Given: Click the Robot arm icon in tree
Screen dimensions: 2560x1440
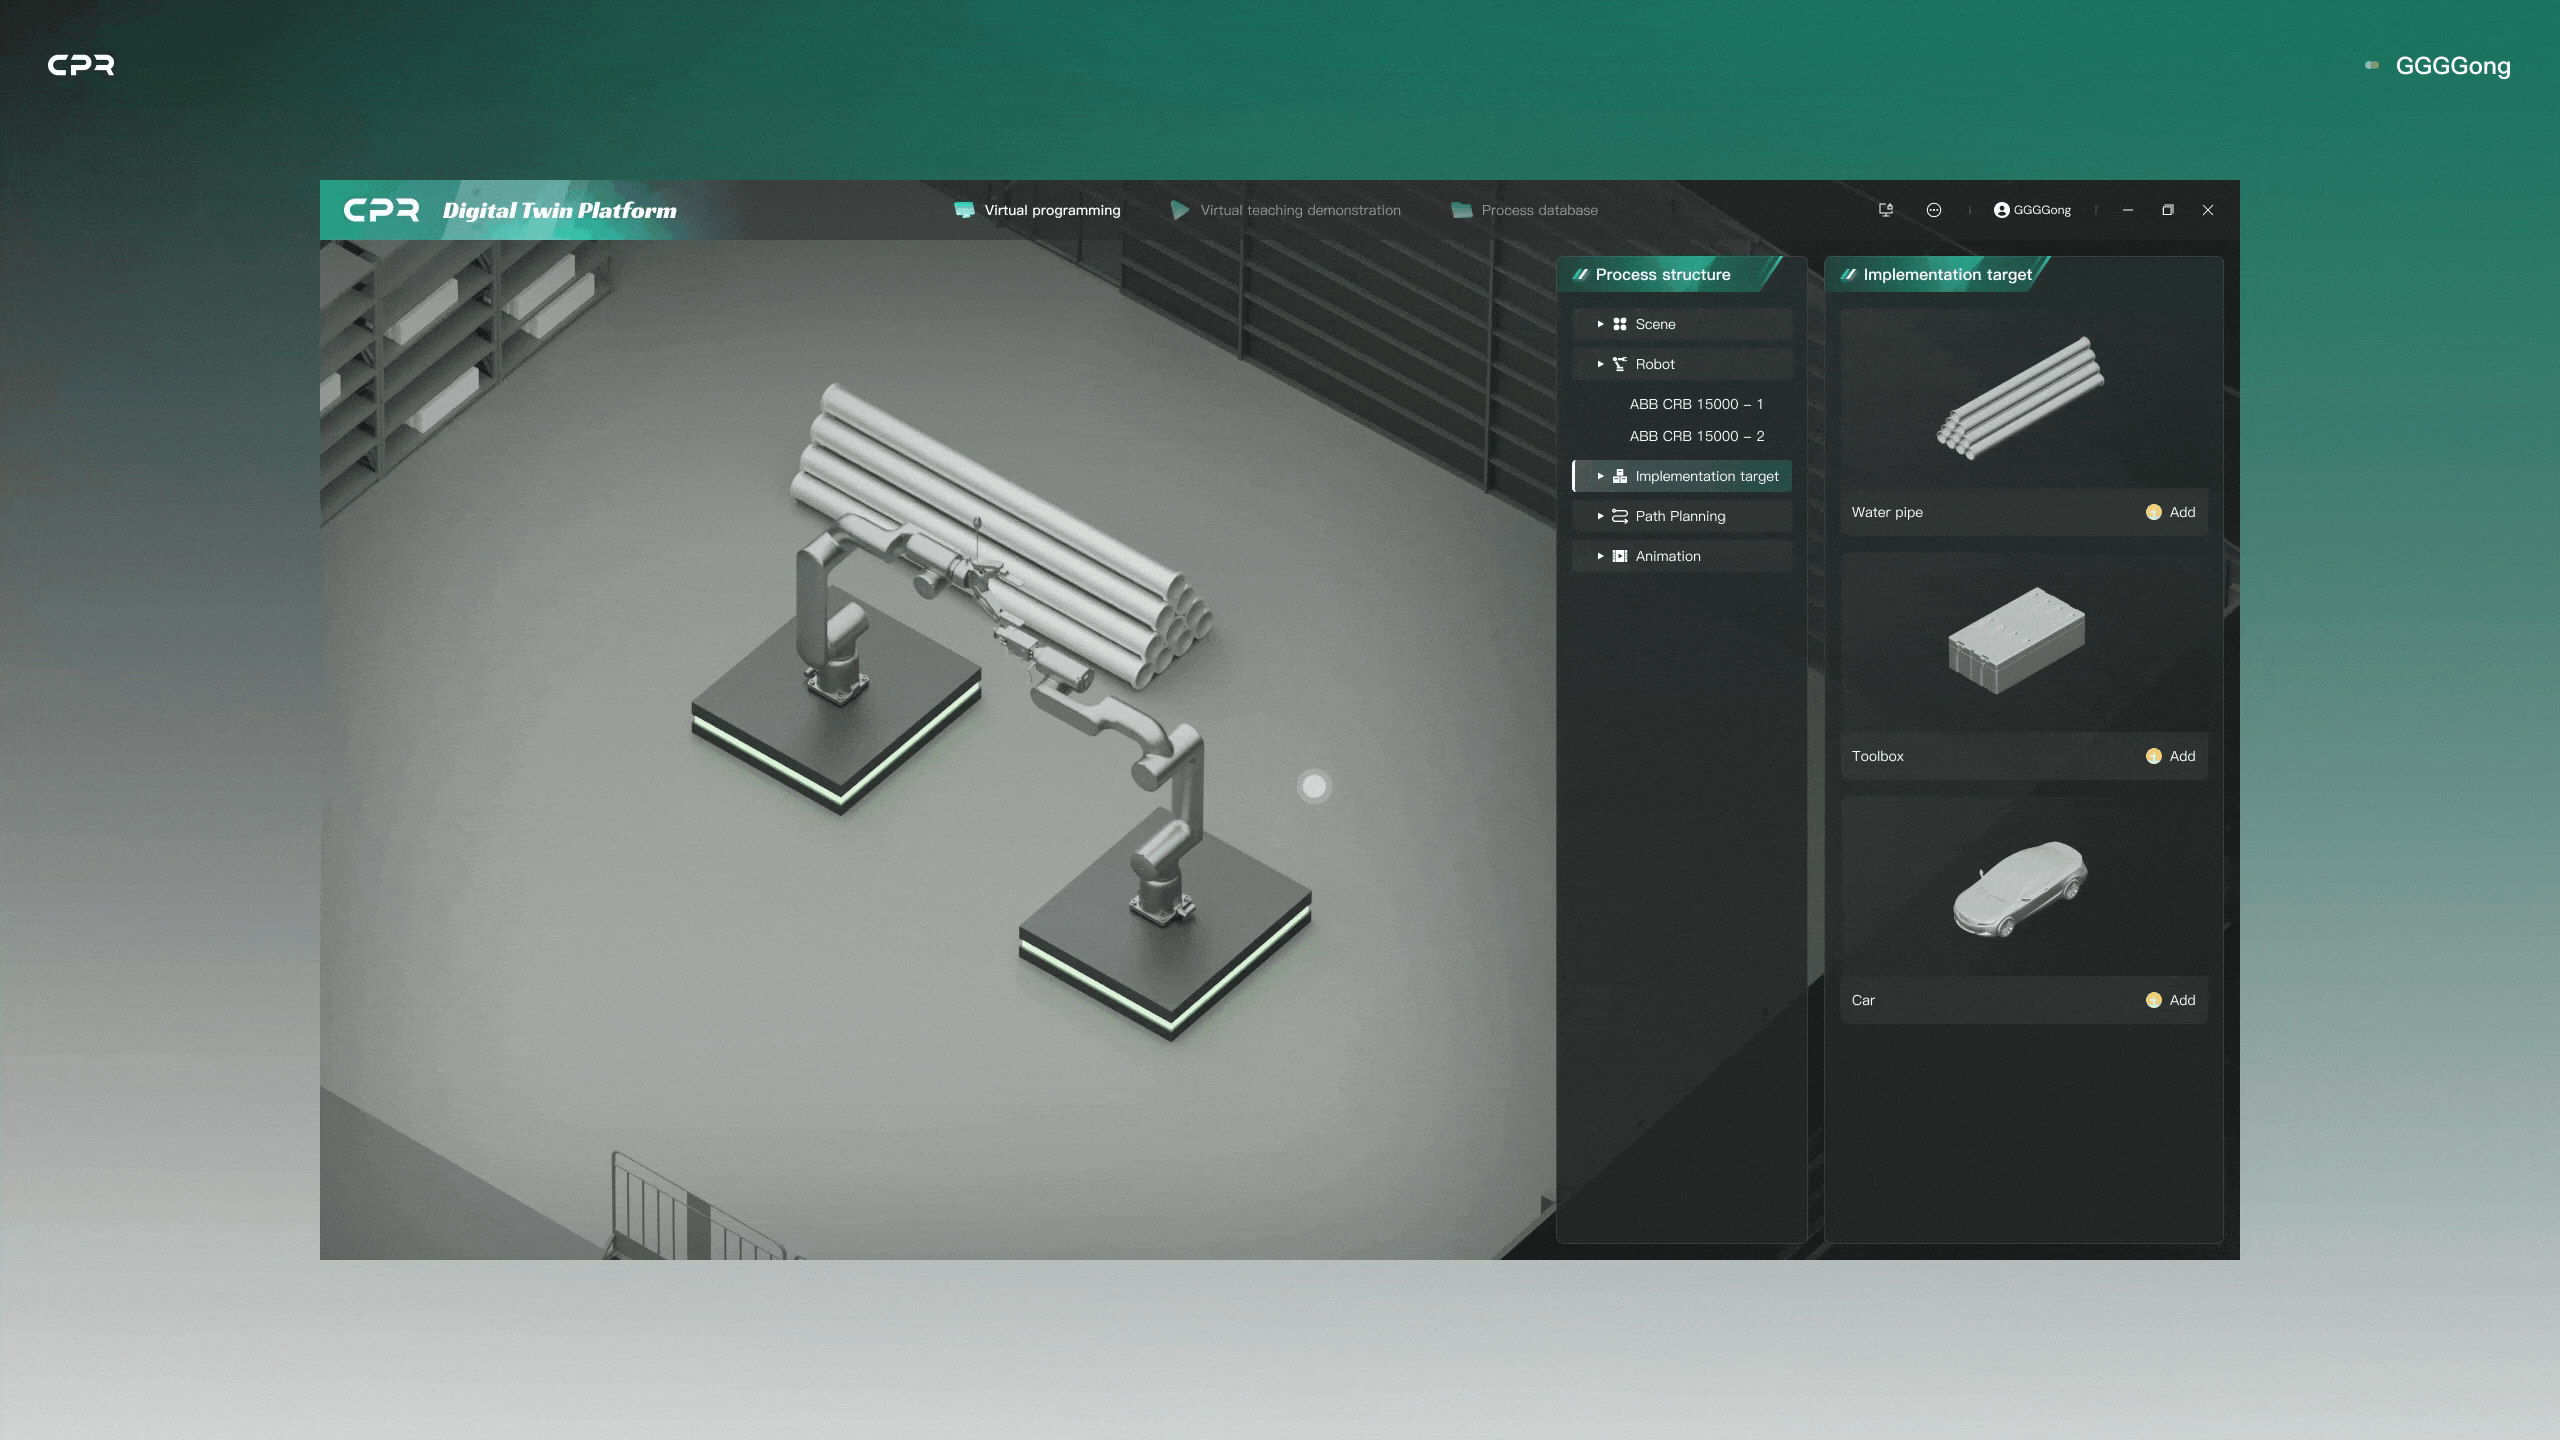Looking at the screenshot, I should [1619, 364].
